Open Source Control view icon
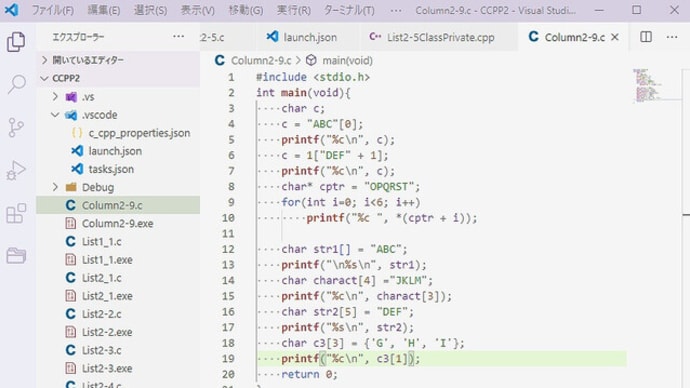Viewport: 690px width, 388px height. click(16, 128)
